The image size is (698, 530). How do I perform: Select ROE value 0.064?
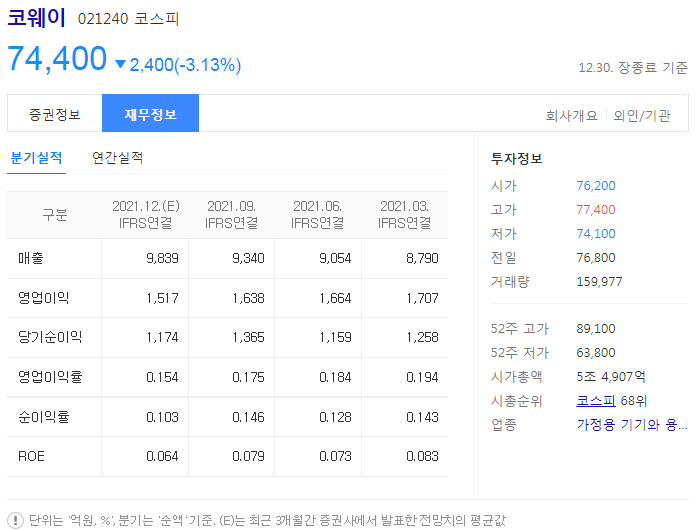(162, 456)
